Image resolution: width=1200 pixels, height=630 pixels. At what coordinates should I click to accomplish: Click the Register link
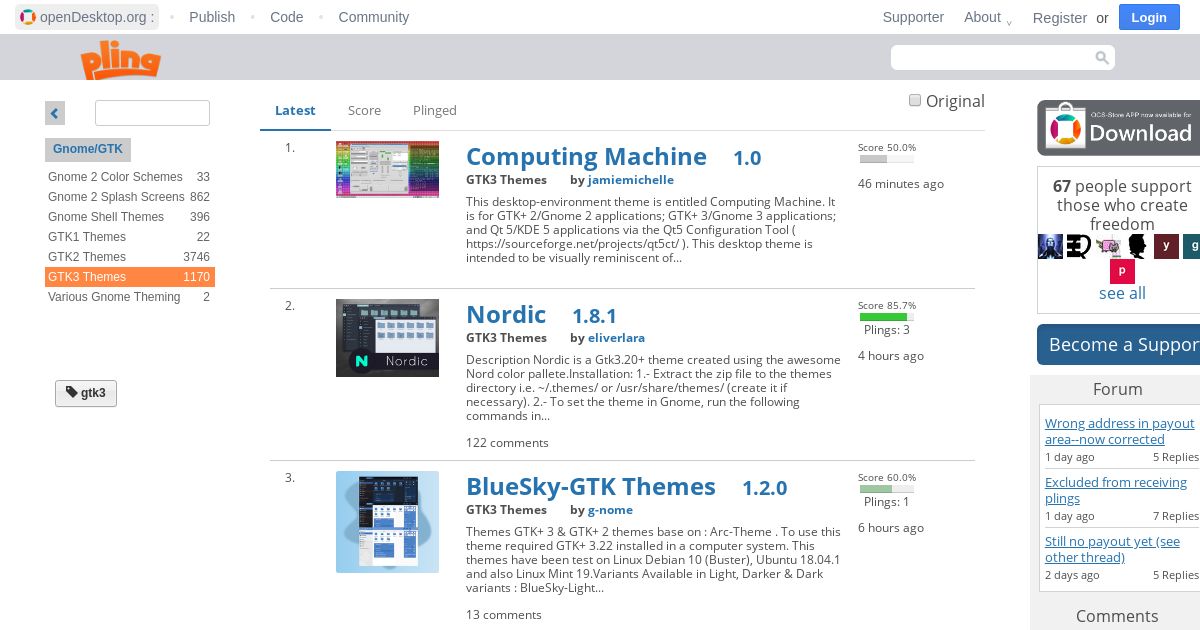1060,18
